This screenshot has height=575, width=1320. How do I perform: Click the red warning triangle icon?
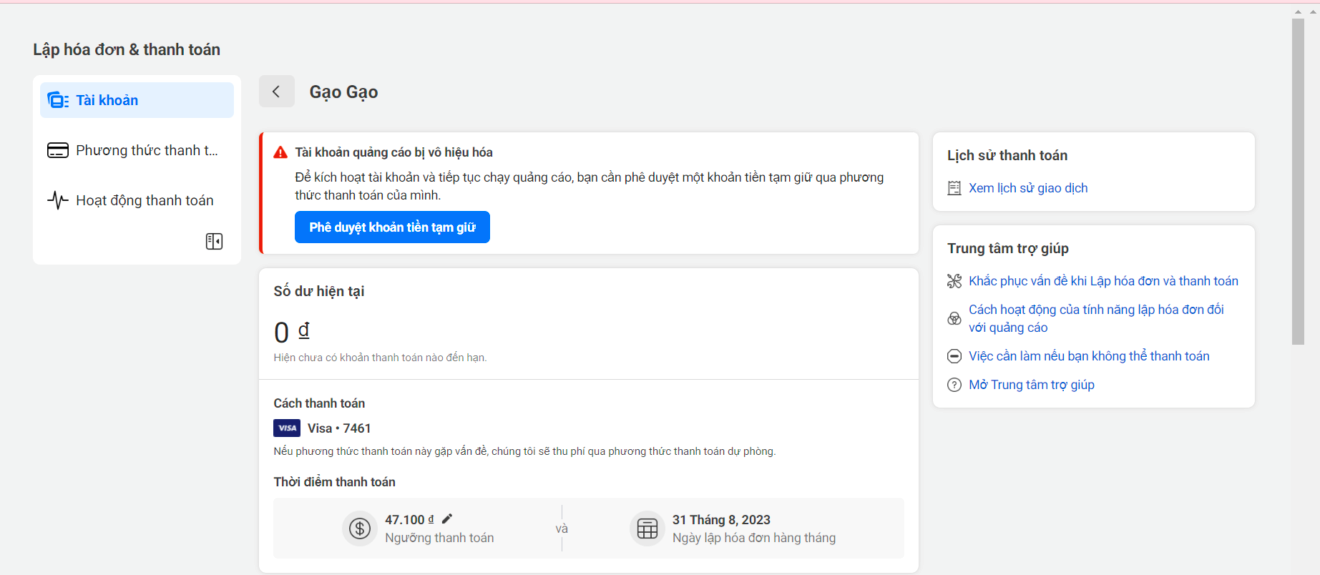tap(281, 152)
